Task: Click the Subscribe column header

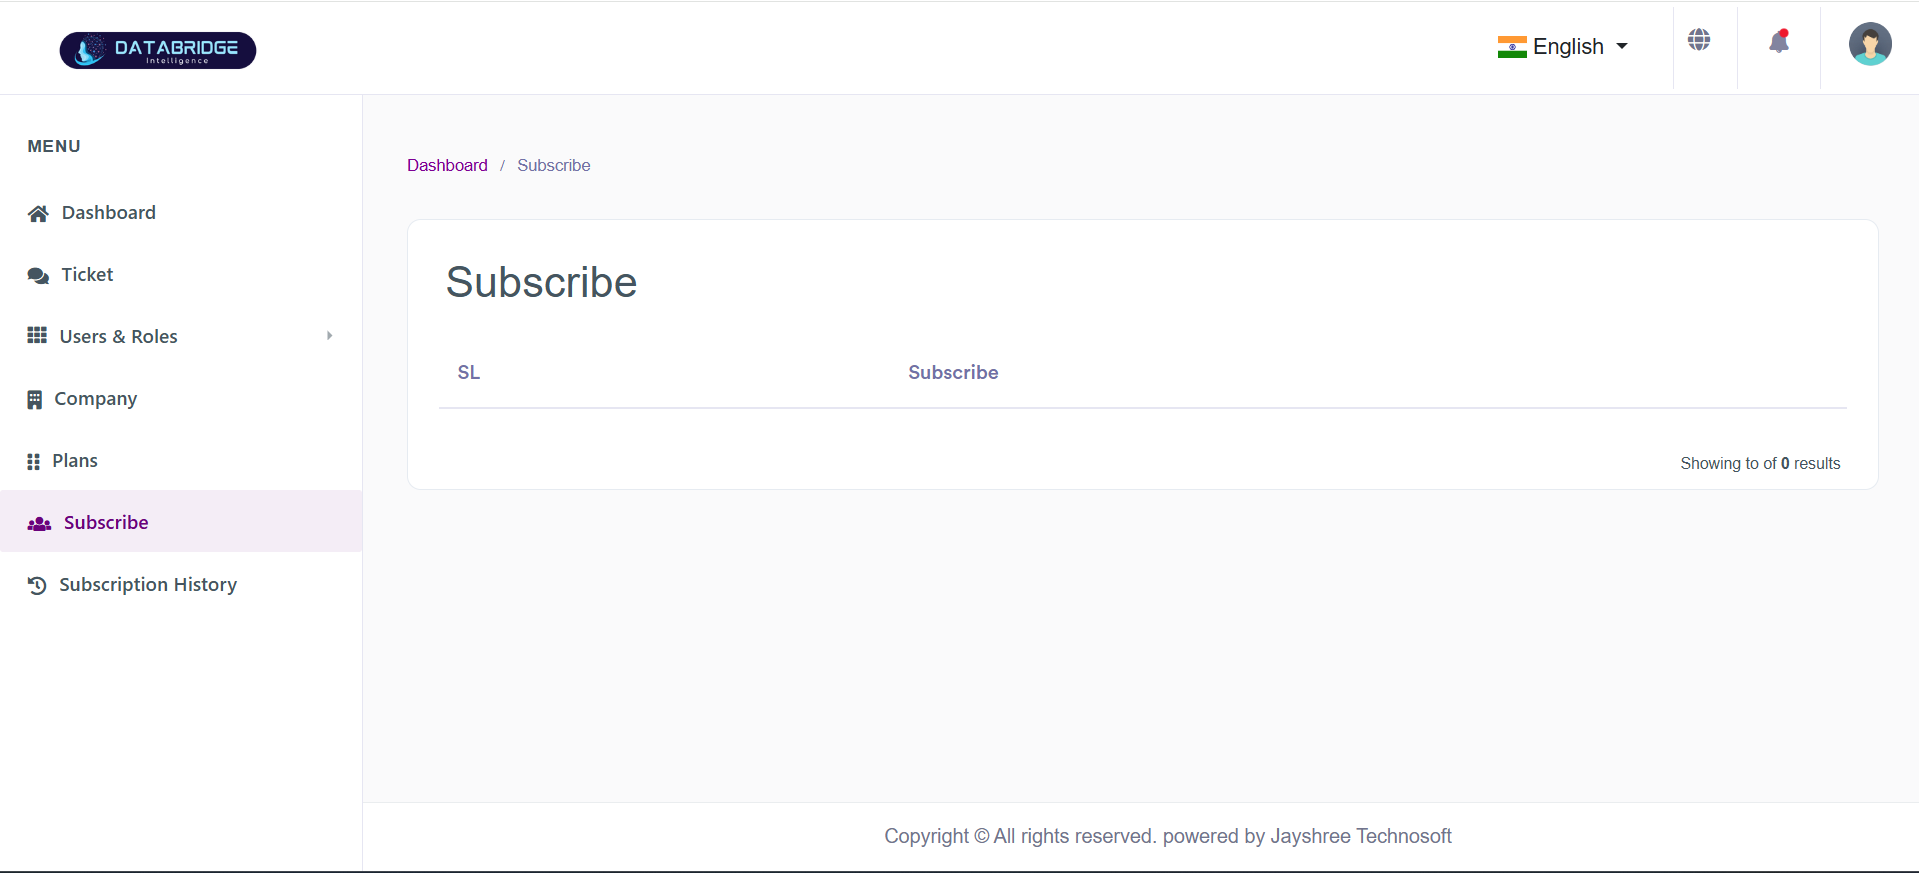Action: point(953,372)
